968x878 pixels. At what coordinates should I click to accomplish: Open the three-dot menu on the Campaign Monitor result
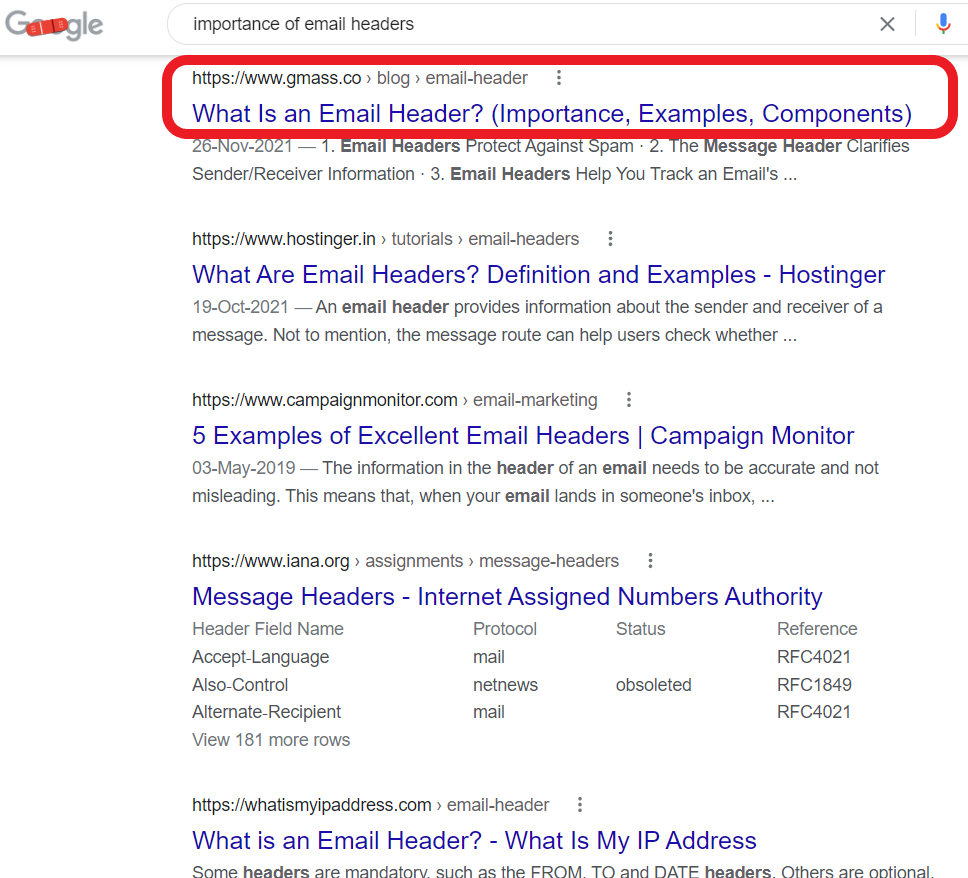(x=628, y=399)
